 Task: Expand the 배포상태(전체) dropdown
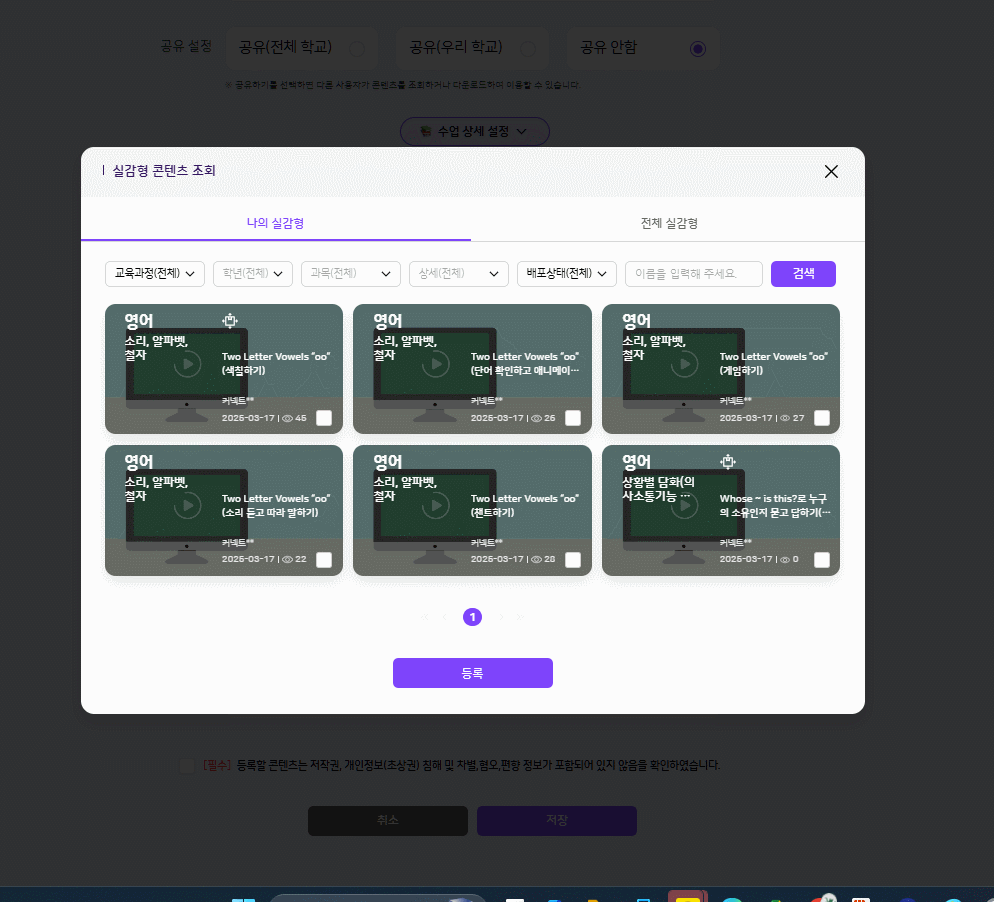click(566, 274)
